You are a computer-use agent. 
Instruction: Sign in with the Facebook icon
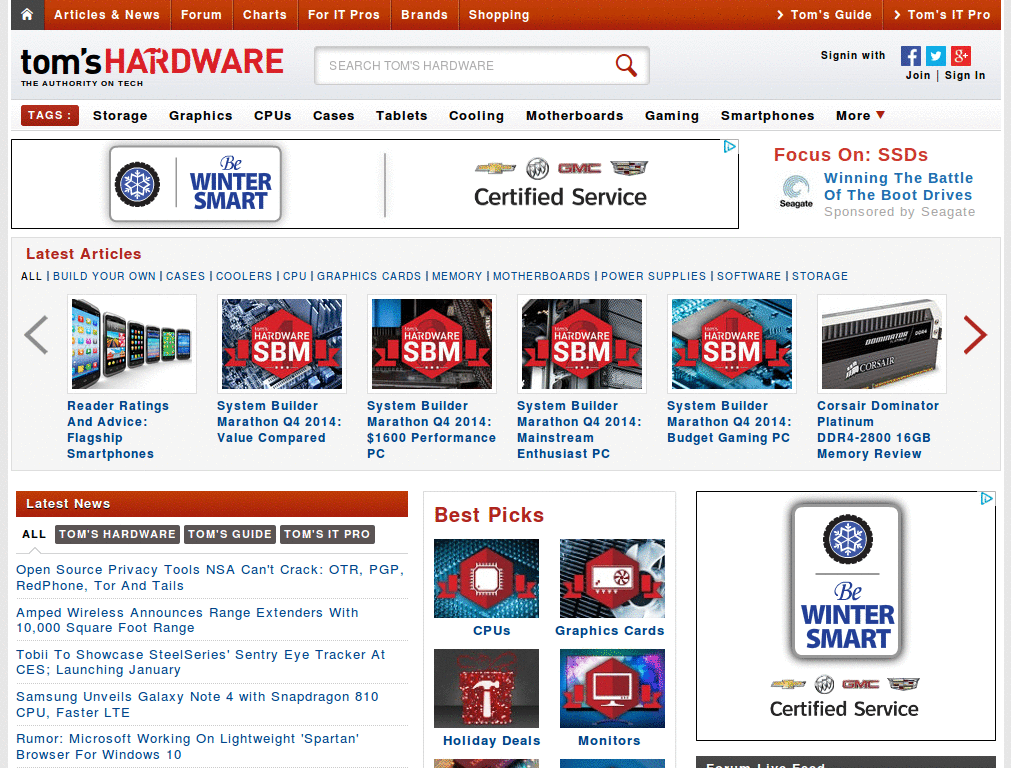coord(911,56)
